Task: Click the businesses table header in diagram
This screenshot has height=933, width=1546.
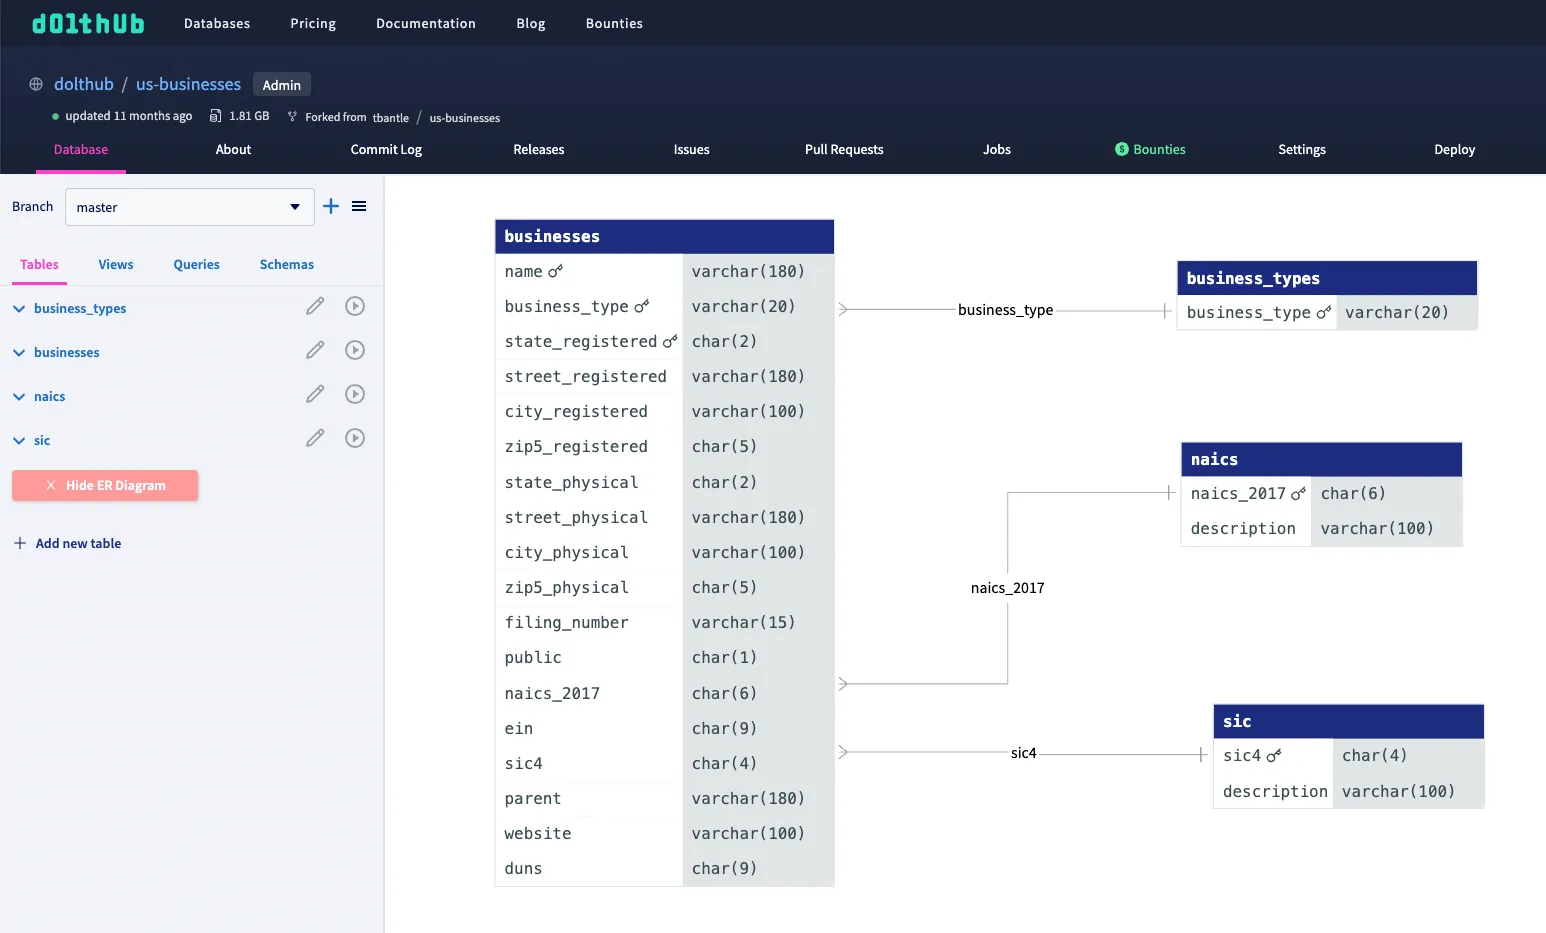Action: 664,237
